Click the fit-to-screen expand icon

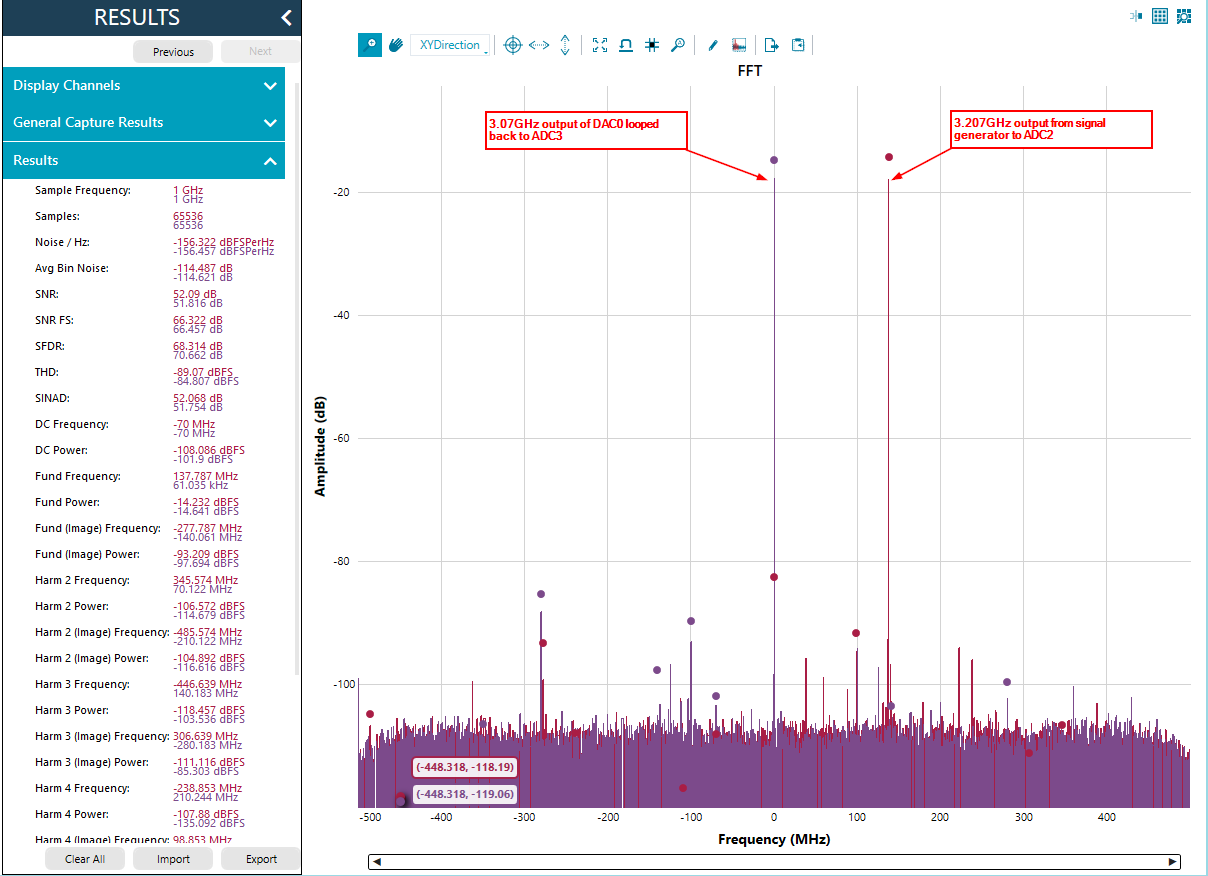click(600, 45)
